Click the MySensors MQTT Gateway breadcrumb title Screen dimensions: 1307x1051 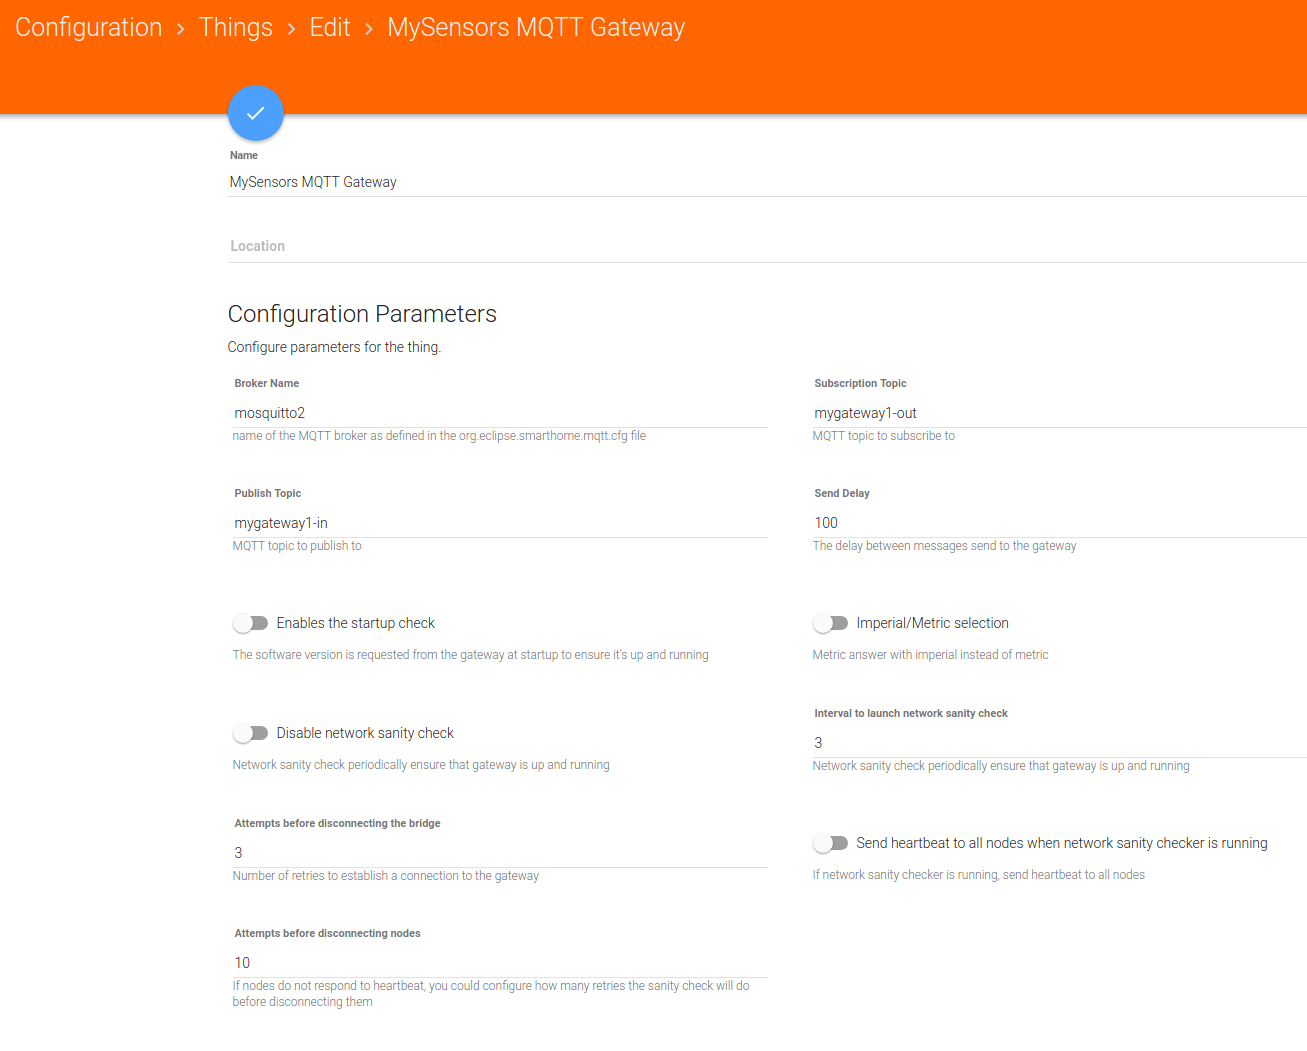click(x=535, y=28)
